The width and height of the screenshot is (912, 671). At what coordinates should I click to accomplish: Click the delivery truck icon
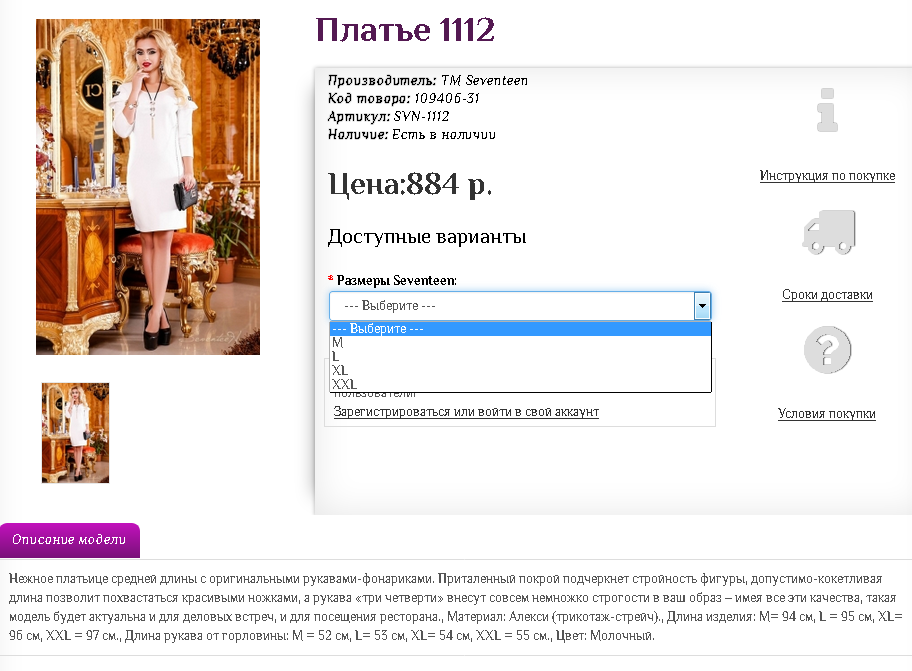coord(827,232)
